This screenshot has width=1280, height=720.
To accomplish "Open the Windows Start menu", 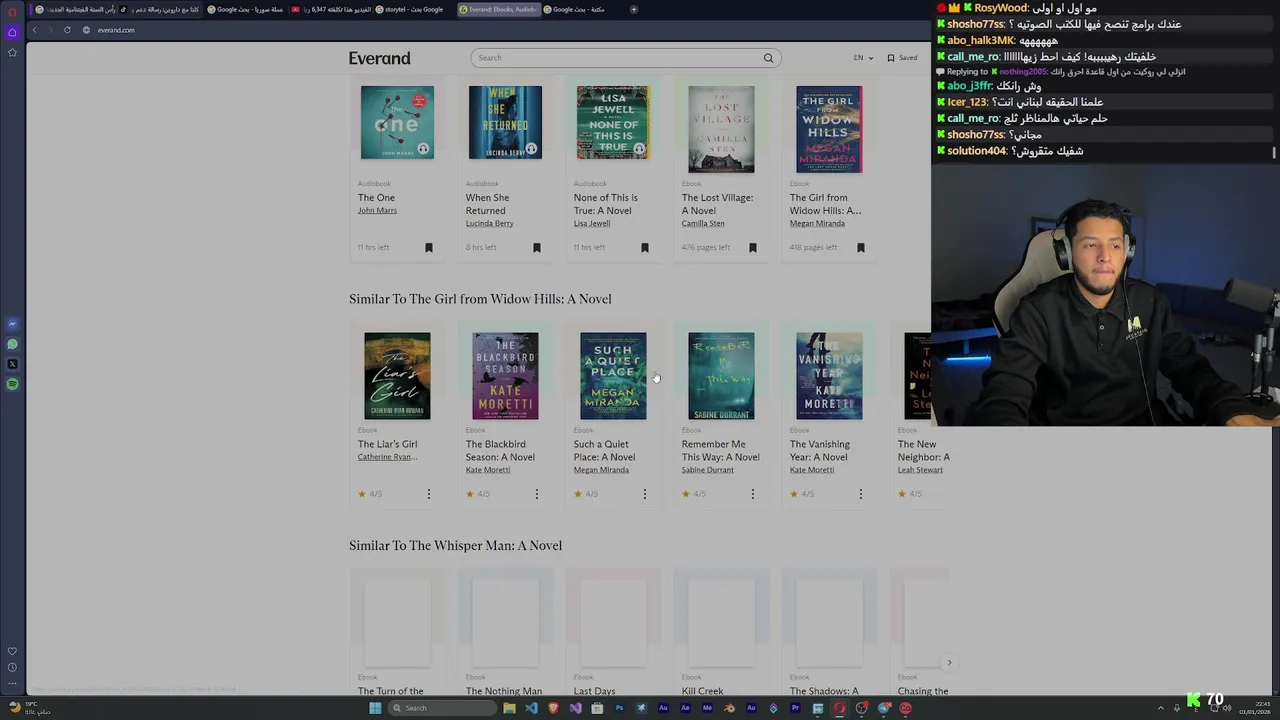I will pos(375,708).
